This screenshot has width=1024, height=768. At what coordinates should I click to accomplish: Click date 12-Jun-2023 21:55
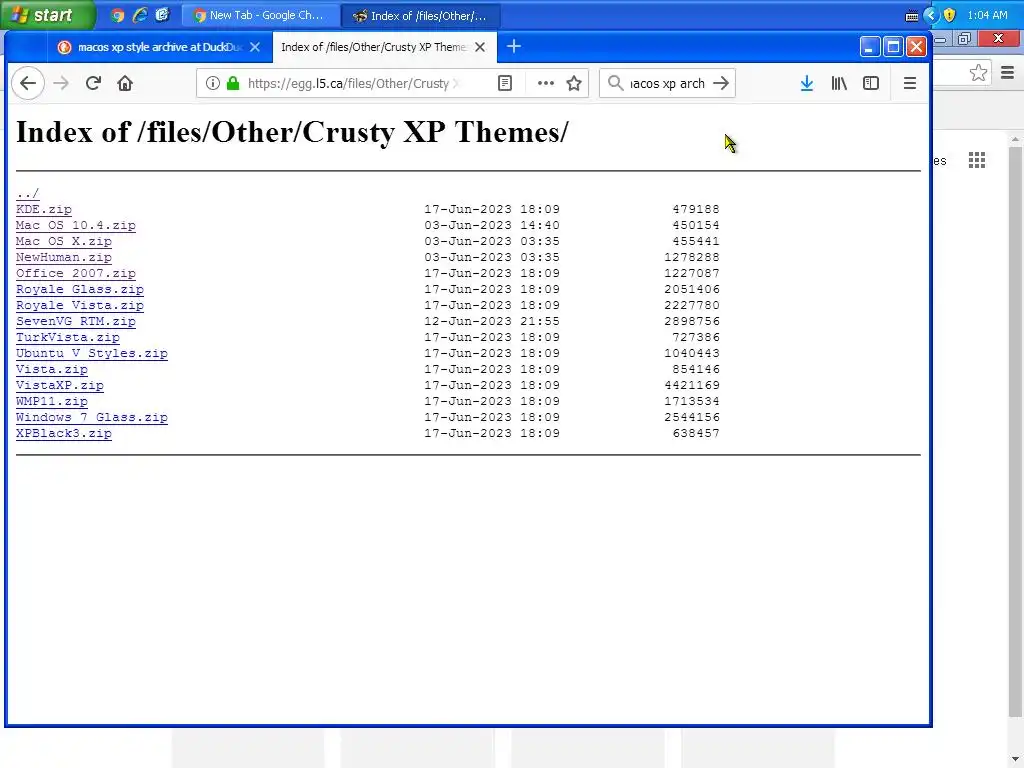click(492, 321)
